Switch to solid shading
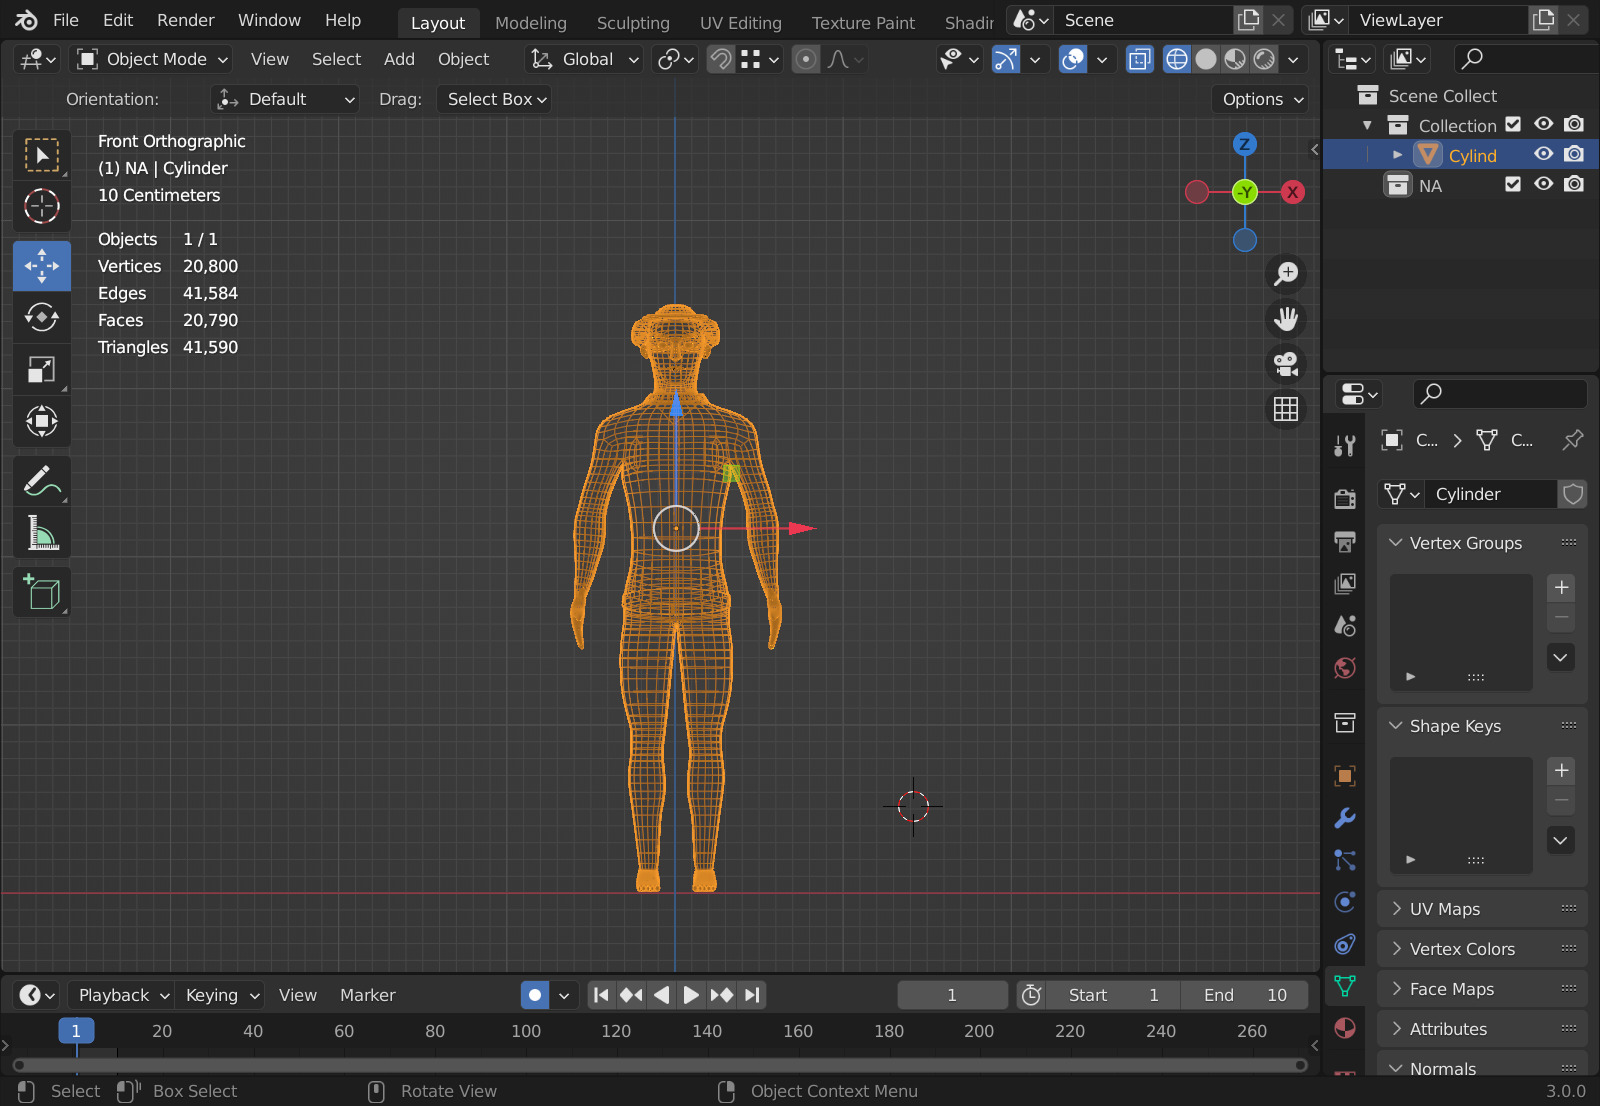 [x=1206, y=59]
